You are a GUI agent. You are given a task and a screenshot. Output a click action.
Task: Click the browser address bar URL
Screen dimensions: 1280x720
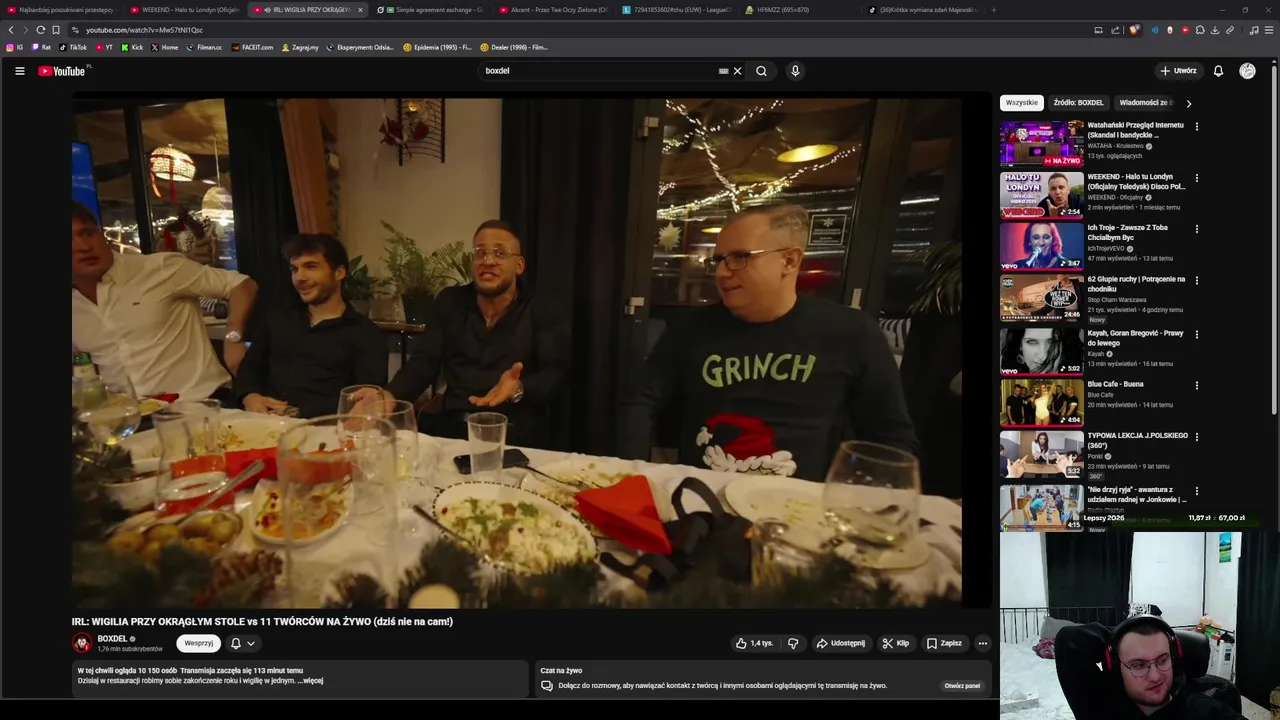coord(145,30)
